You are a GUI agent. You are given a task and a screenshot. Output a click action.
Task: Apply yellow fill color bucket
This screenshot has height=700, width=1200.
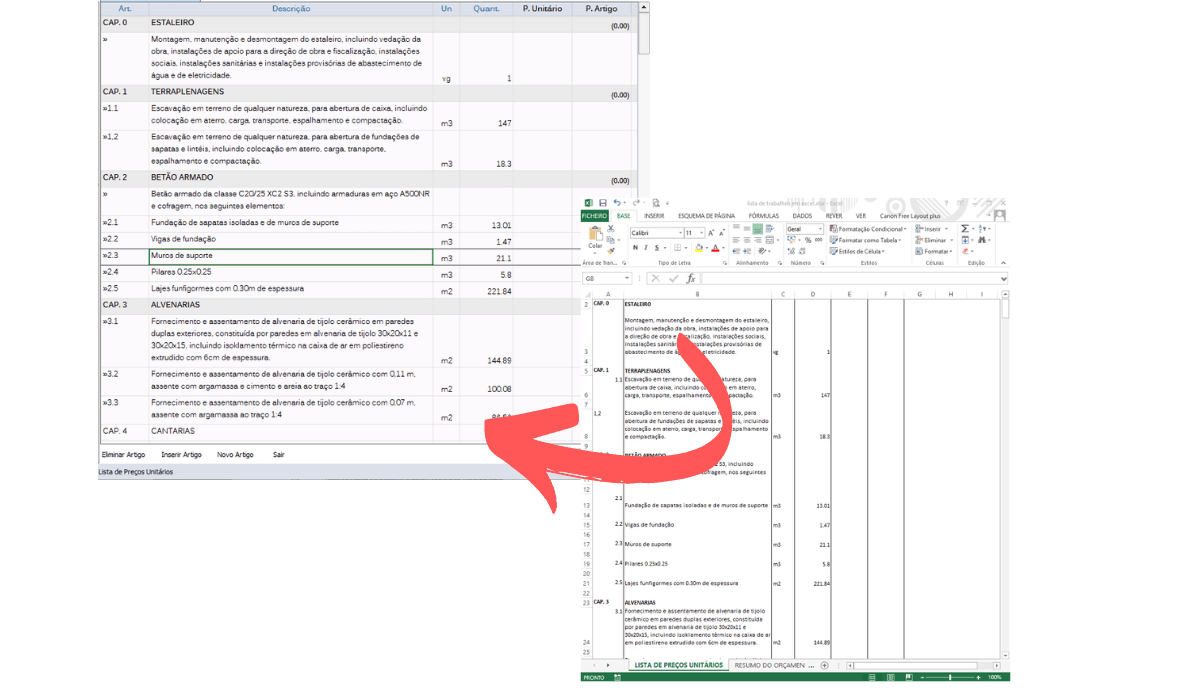point(699,248)
